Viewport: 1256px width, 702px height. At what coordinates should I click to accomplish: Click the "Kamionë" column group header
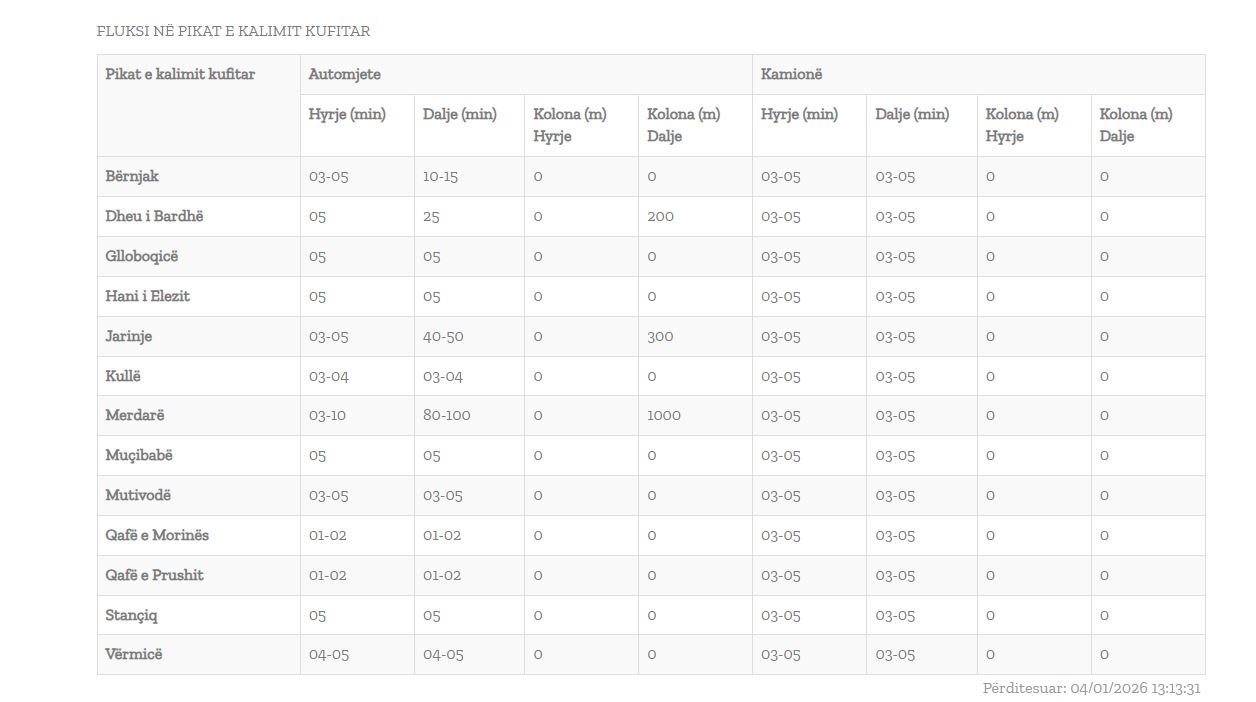[x=791, y=74]
